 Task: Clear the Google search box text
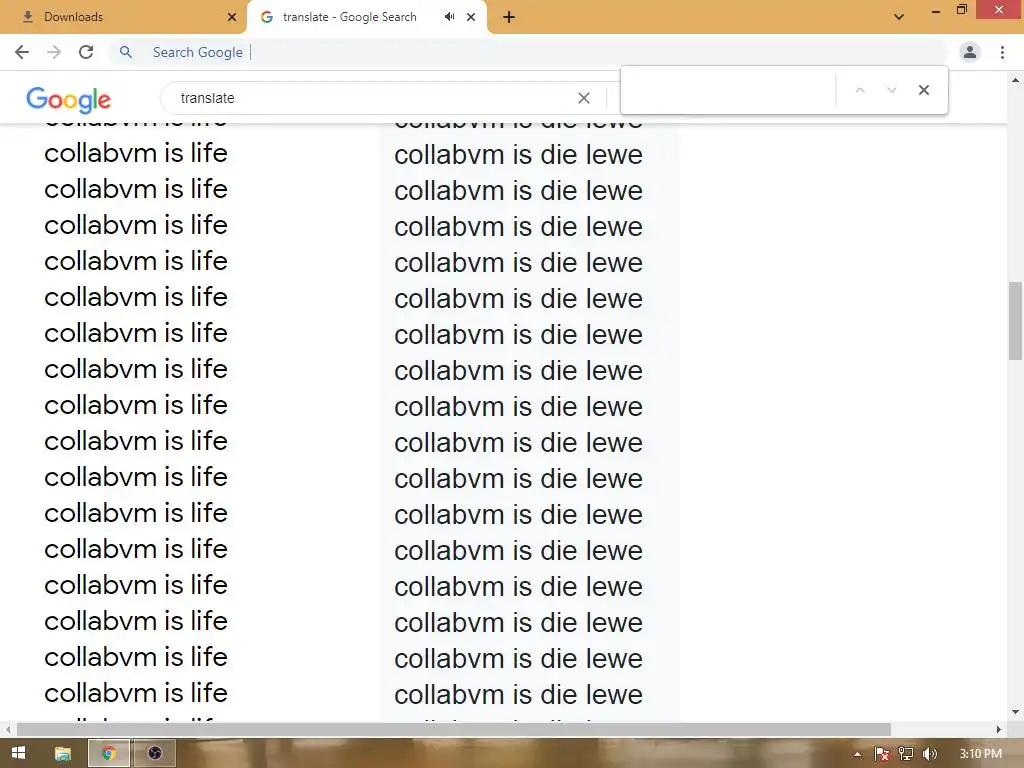[x=584, y=98]
